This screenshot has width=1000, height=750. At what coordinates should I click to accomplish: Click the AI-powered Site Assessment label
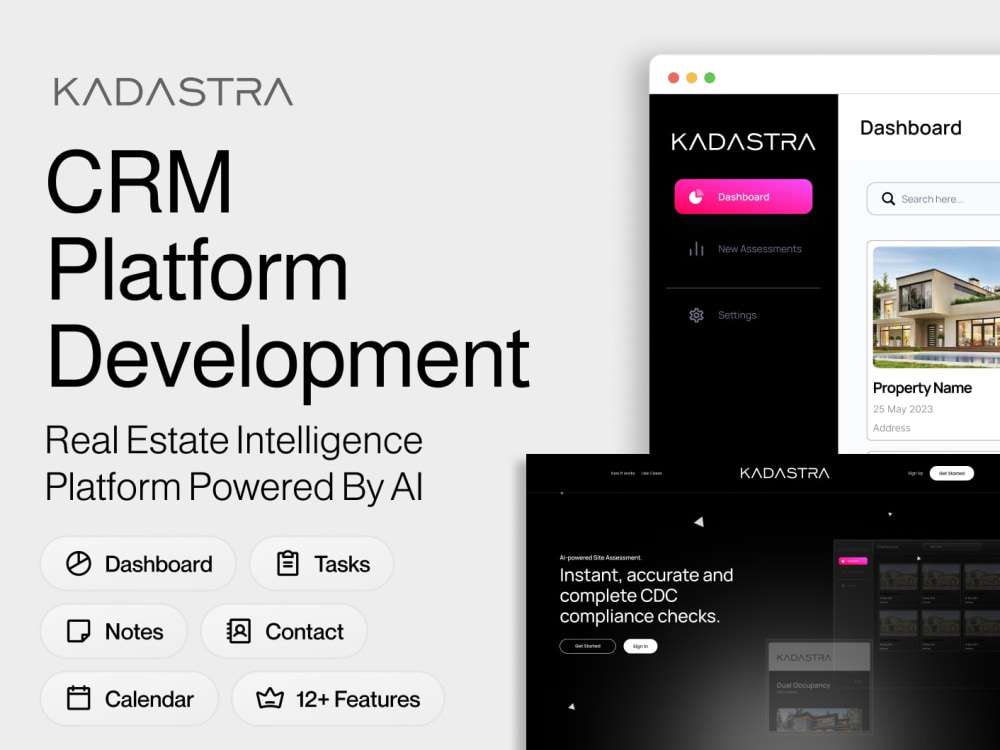tap(601, 557)
